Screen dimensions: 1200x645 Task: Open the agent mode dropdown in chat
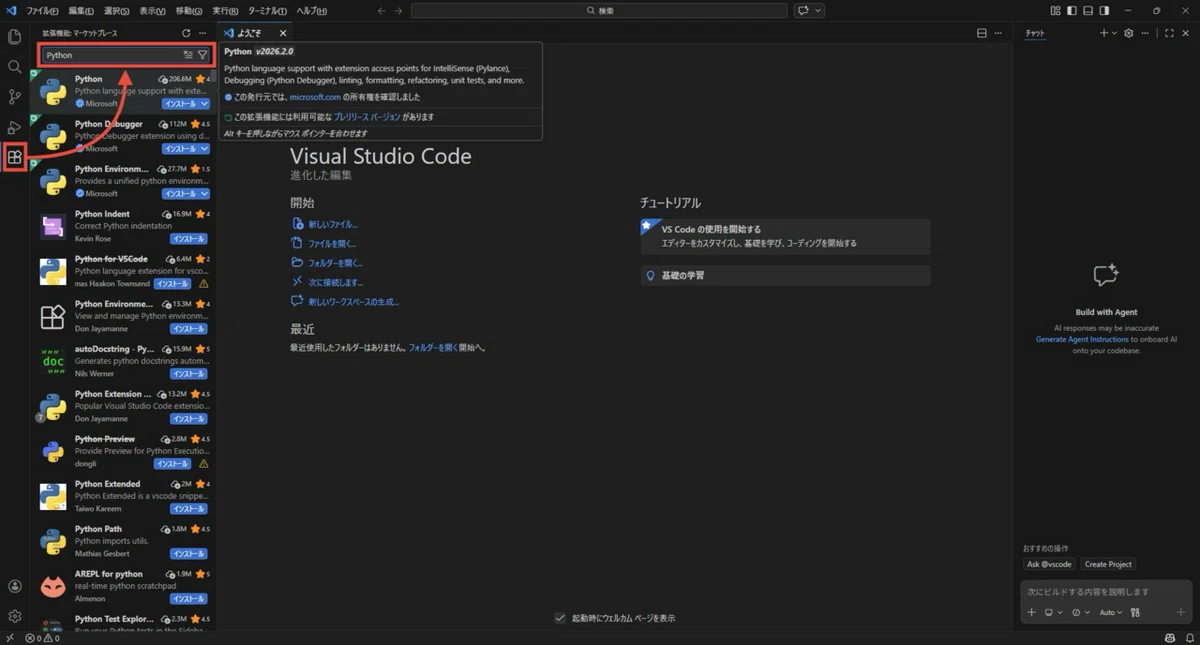point(1080,612)
